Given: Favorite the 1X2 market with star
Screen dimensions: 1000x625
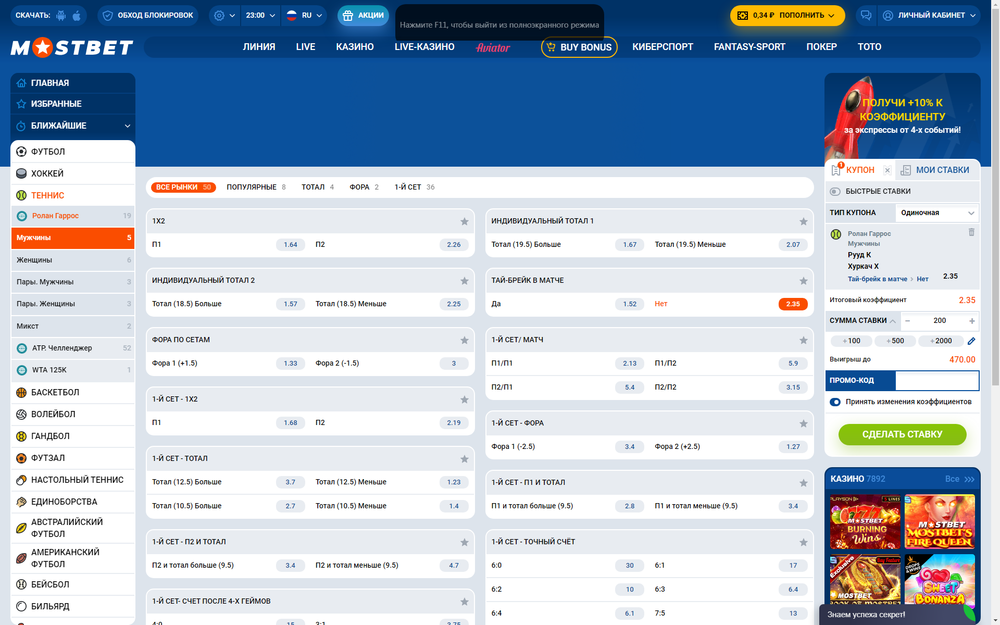Looking at the screenshot, I should click(464, 221).
